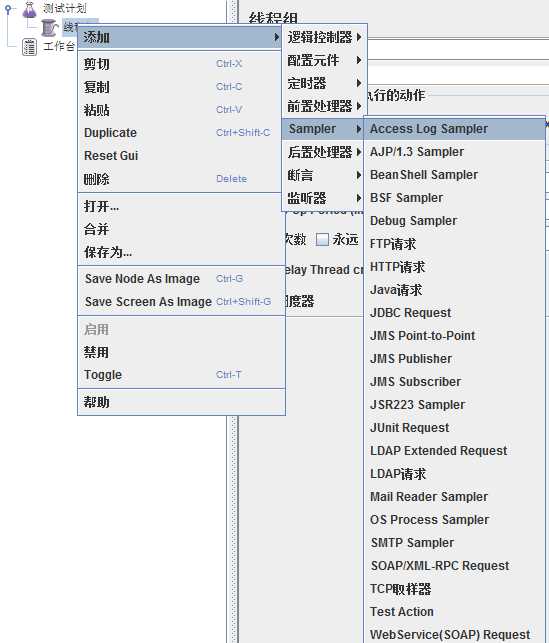This screenshot has height=643, width=549.
Task: Open the 添加 submenu
Action: coord(181,37)
